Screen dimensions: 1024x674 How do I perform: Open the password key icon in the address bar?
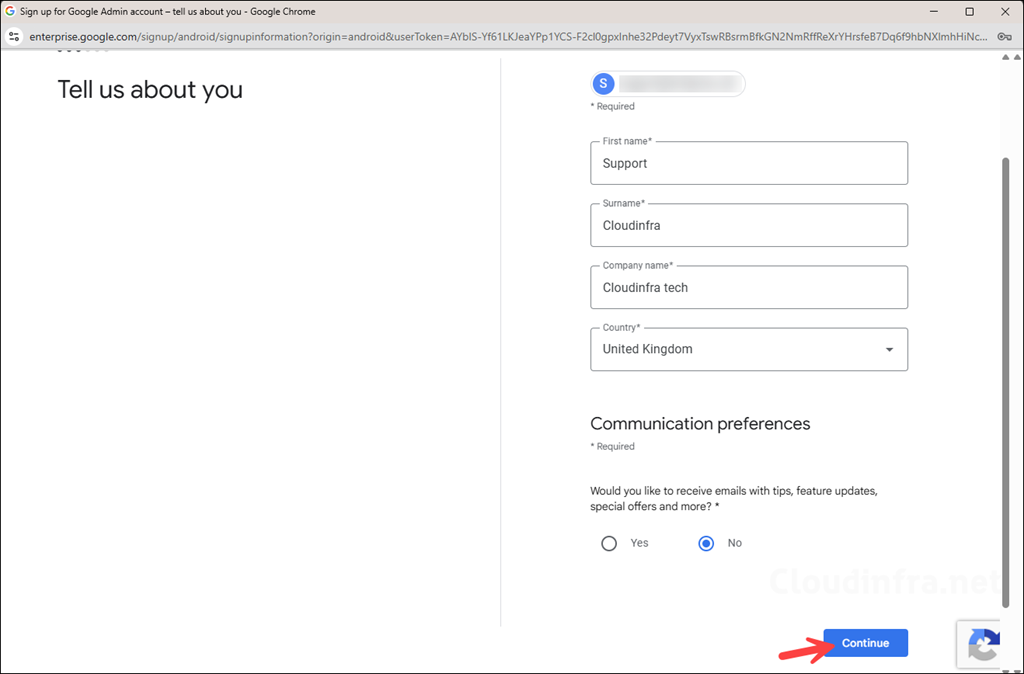coord(1004,37)
